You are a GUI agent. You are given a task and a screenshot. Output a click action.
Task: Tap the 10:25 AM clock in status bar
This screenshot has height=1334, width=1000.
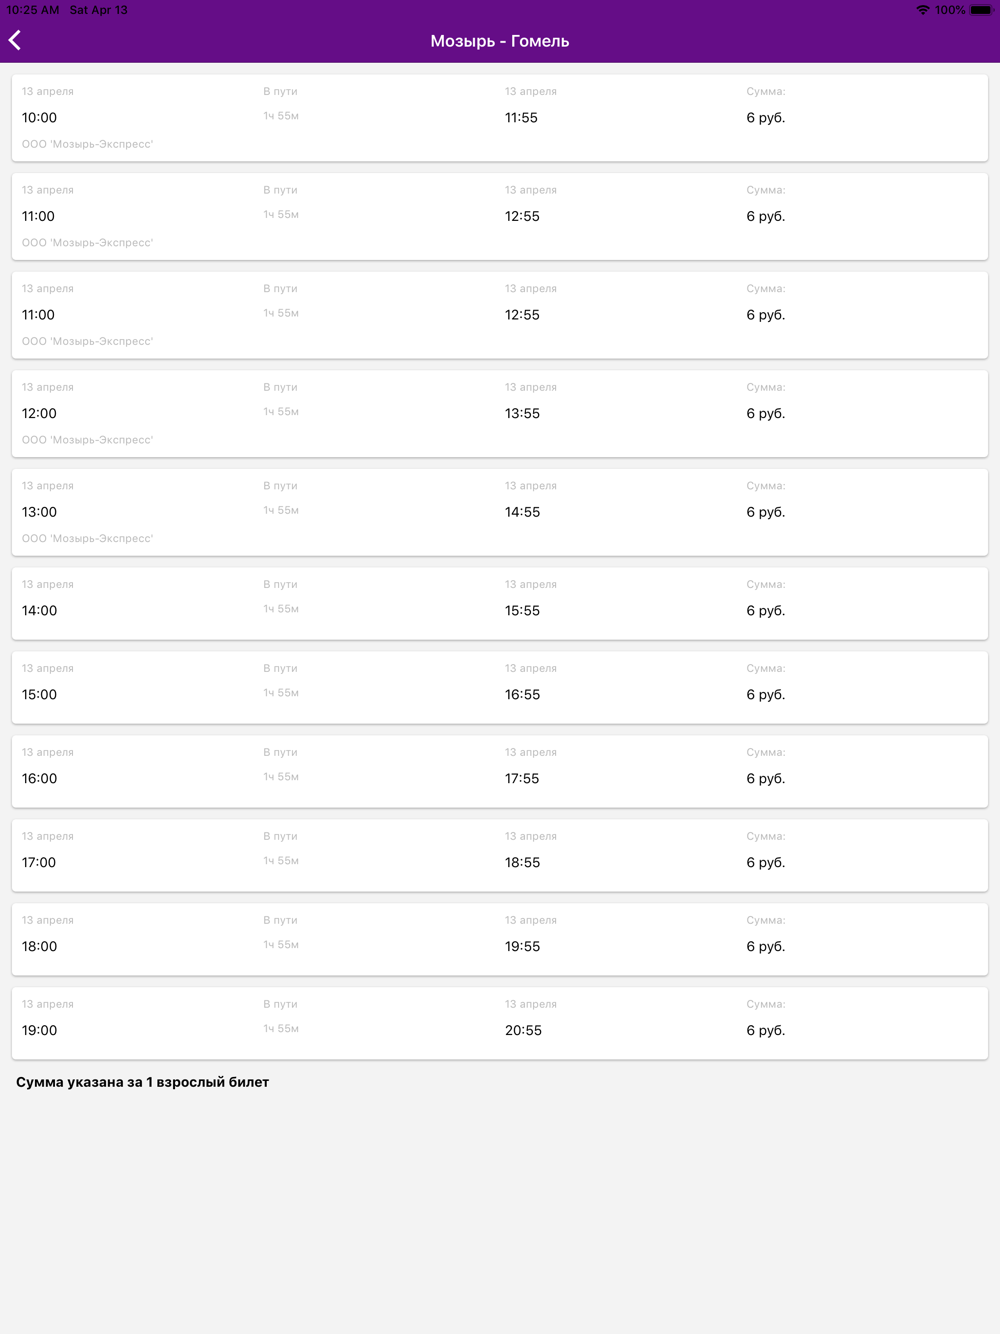(32, 10)
